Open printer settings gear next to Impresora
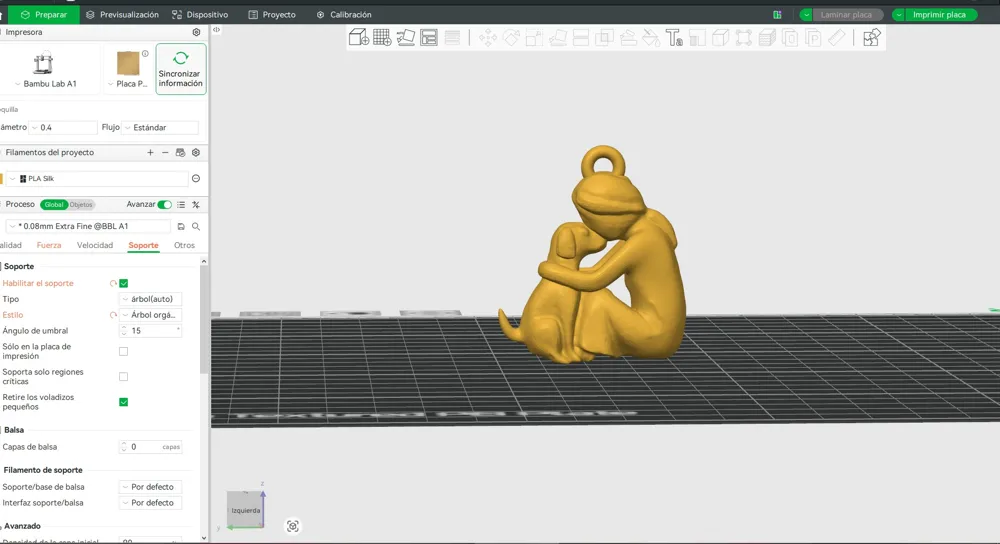1000x544 pixels. [x=196, y=32]
